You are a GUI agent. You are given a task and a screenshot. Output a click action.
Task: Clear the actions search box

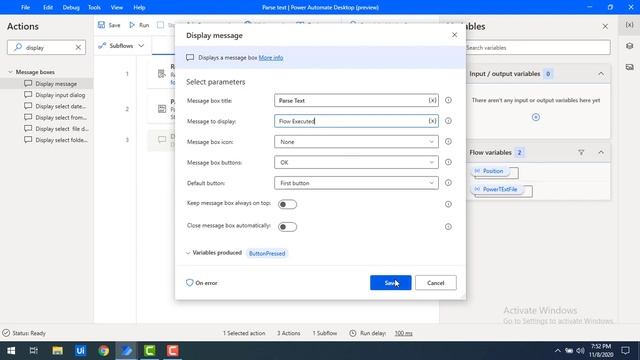78,47
